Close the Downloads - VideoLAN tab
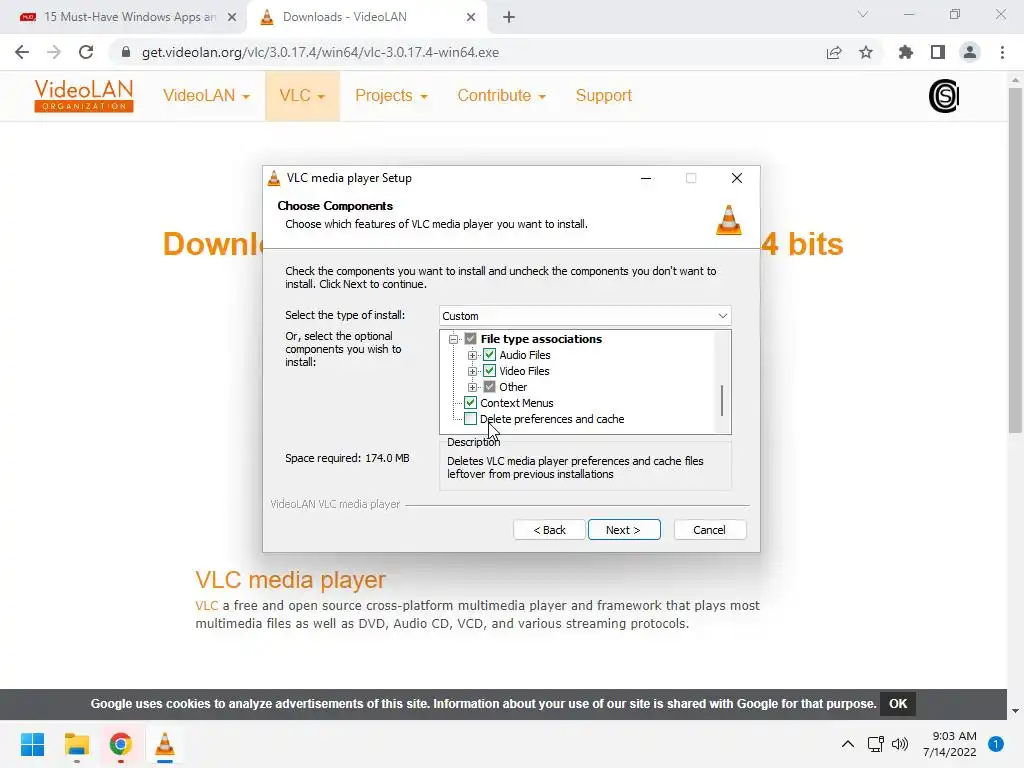Screen dimensions: 1024x768 point(471,17)
